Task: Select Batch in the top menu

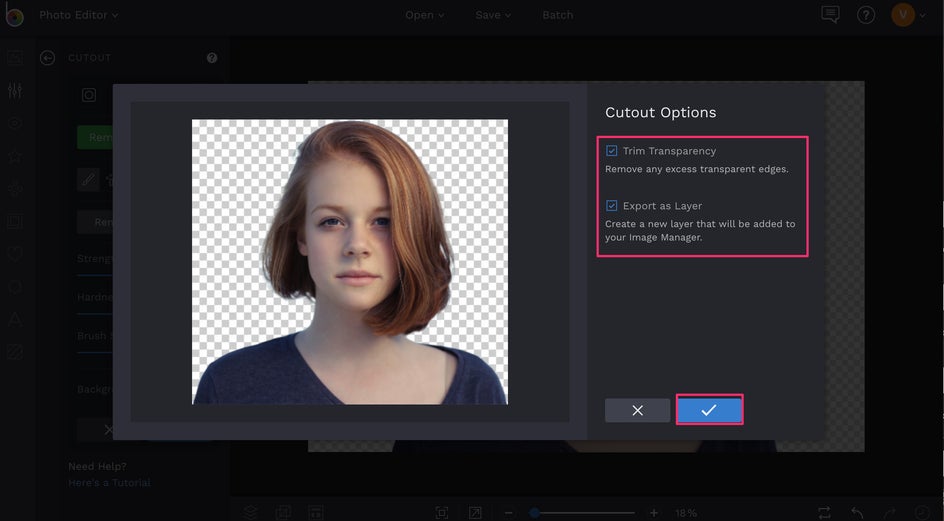Action: point(558,15)
